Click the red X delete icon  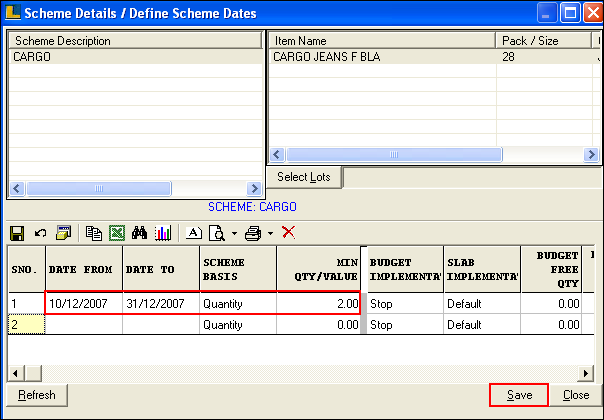289,233
